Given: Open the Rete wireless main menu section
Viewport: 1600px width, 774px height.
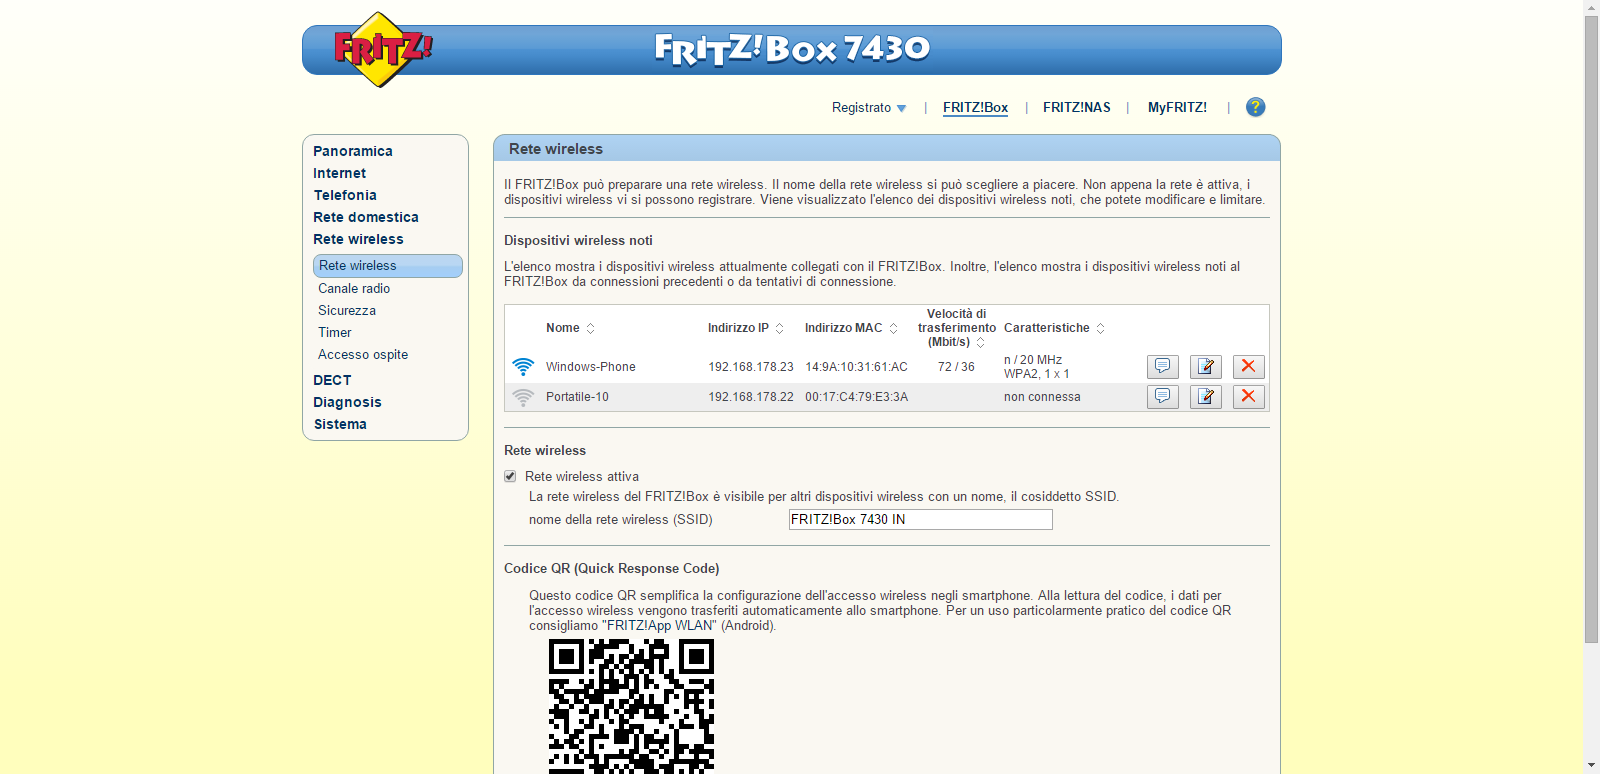Looking at the screenshot, I should (358, 239).
